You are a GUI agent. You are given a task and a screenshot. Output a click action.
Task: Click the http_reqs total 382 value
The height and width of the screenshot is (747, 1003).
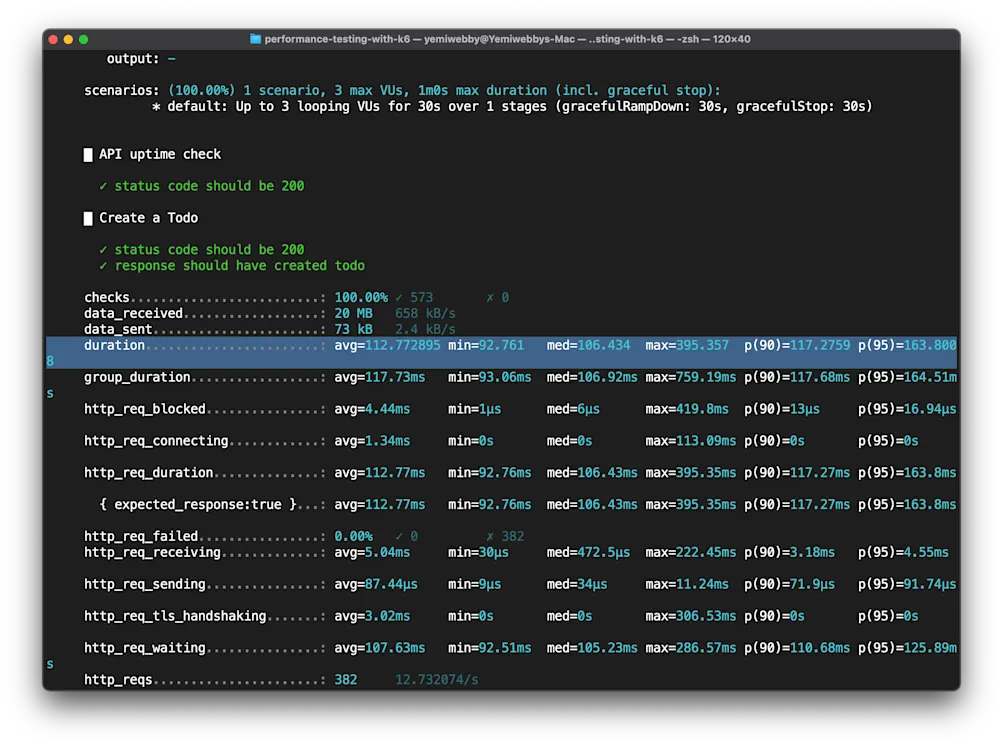pos(345,680)
